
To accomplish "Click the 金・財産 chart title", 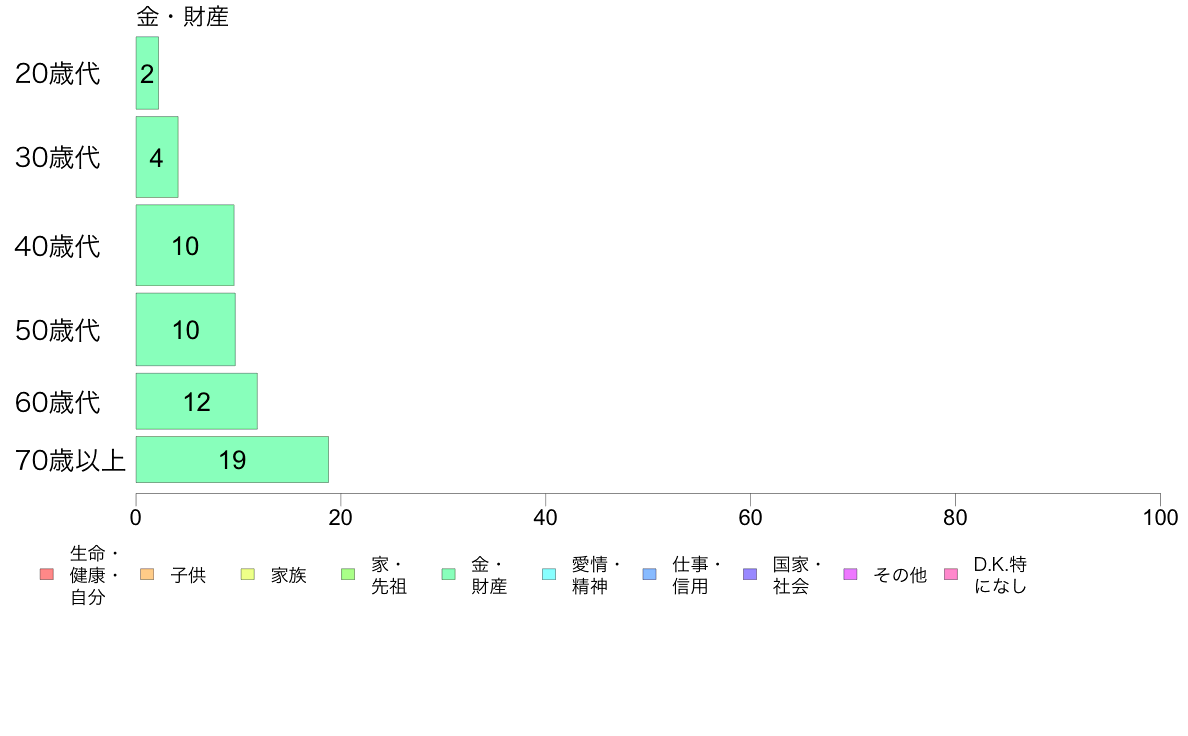I will (182, 17).
